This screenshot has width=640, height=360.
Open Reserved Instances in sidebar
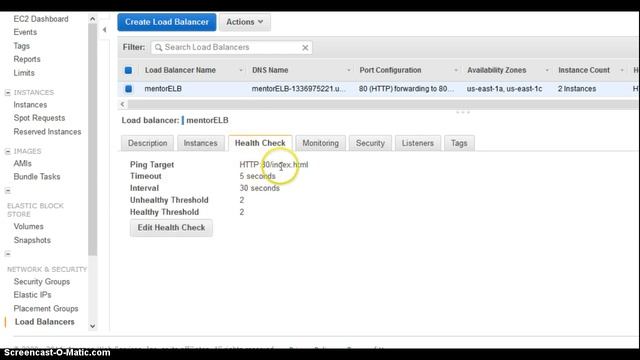(x=47, y=132)
